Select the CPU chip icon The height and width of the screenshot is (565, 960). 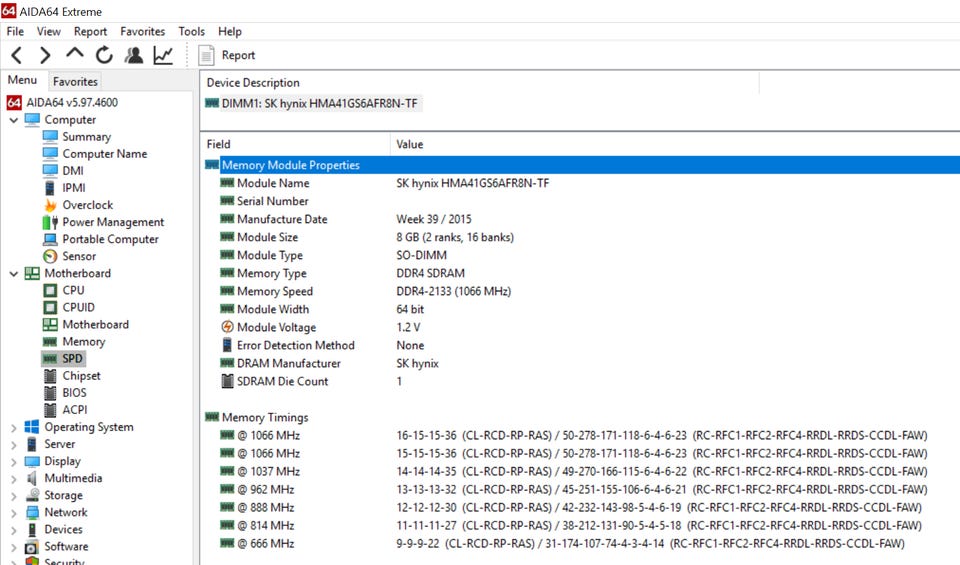[50, 290]
